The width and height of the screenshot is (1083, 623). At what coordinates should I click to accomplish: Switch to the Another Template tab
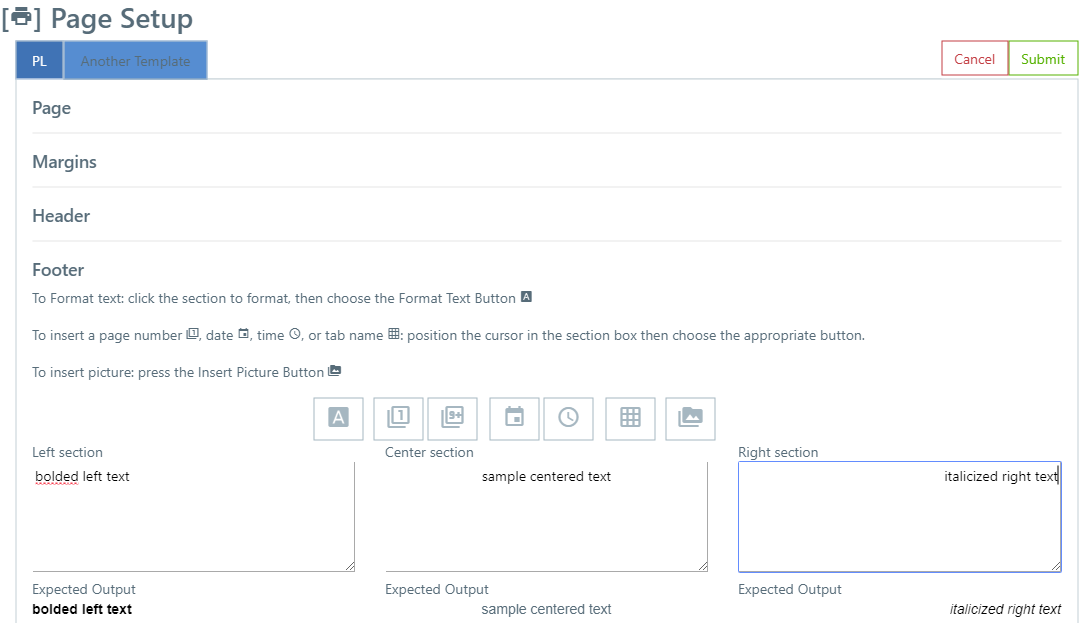[135, 60]
